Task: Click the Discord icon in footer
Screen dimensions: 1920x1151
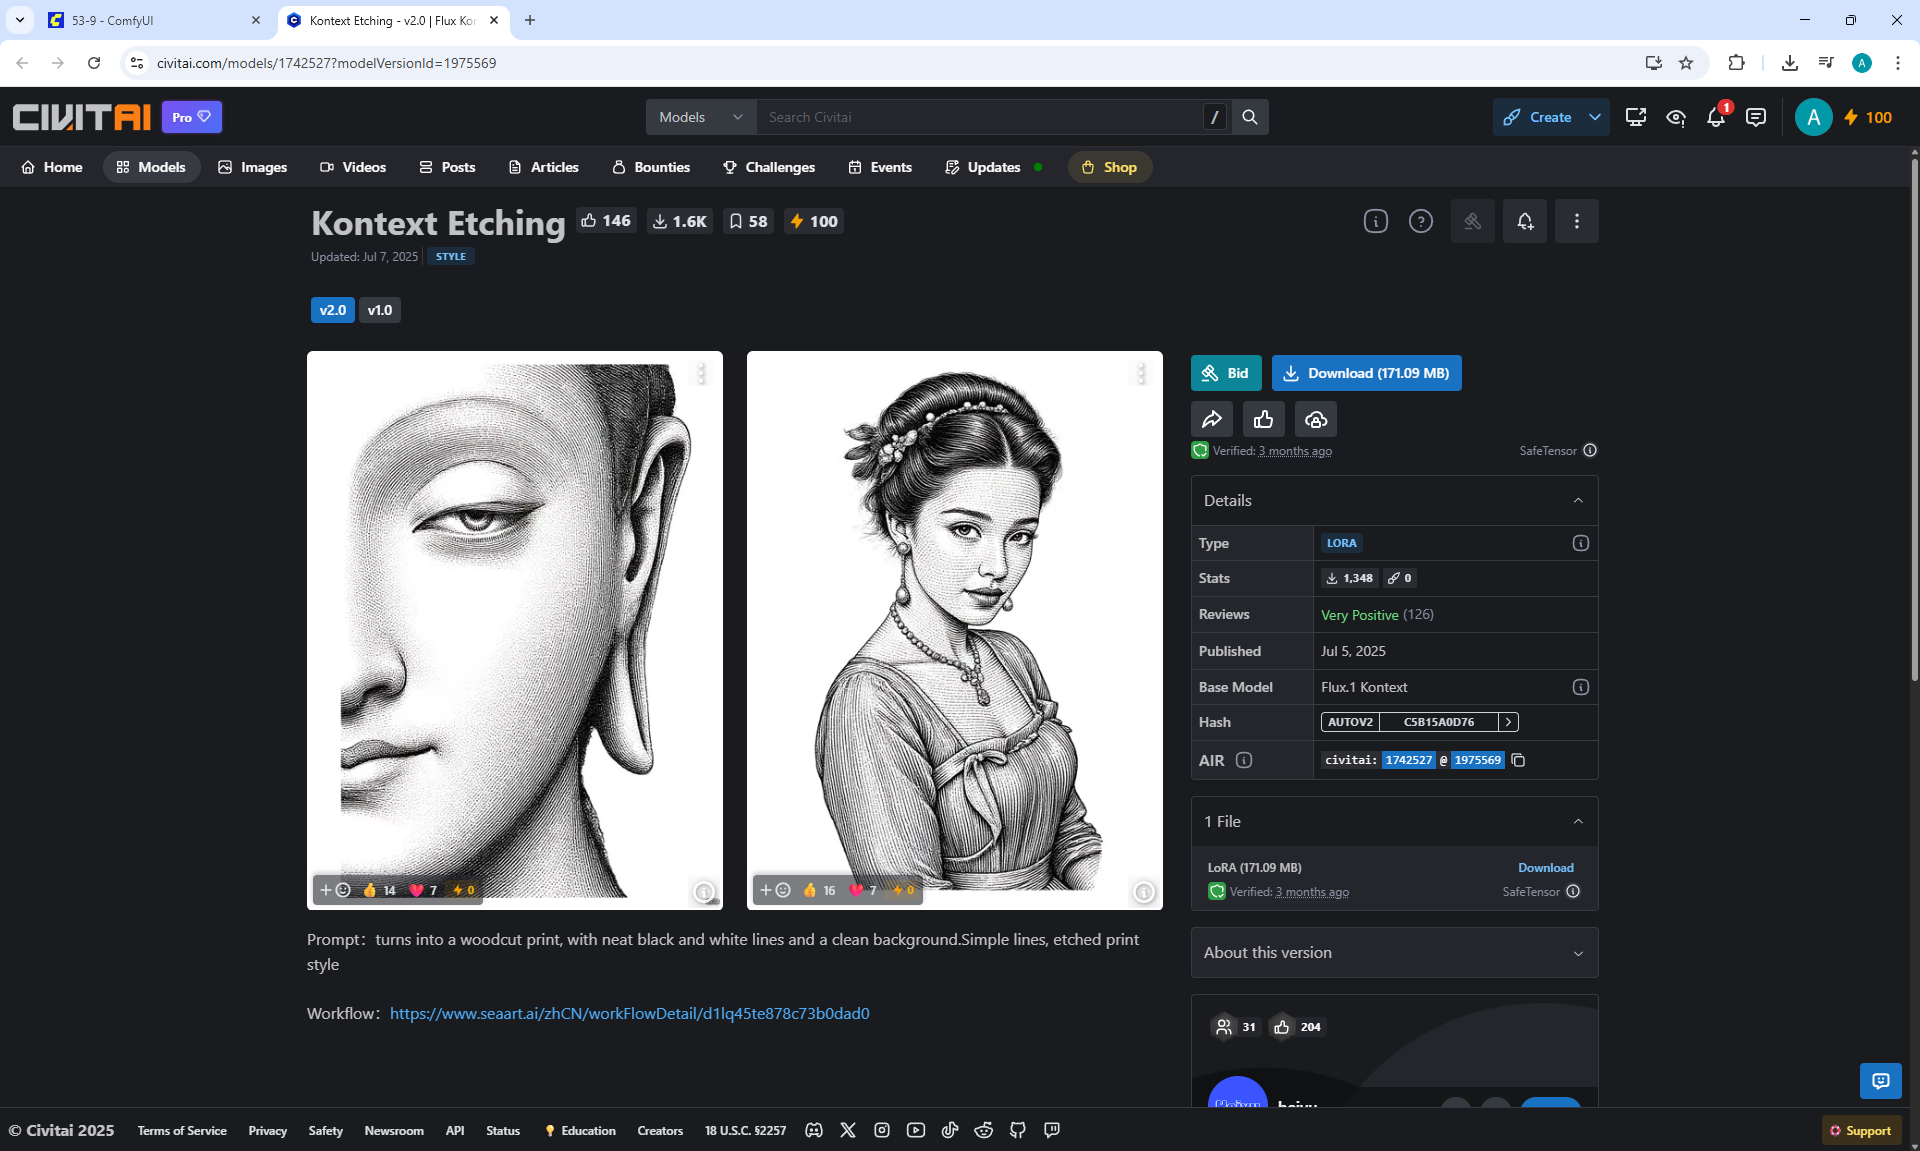Action: tap(814, 1130)
